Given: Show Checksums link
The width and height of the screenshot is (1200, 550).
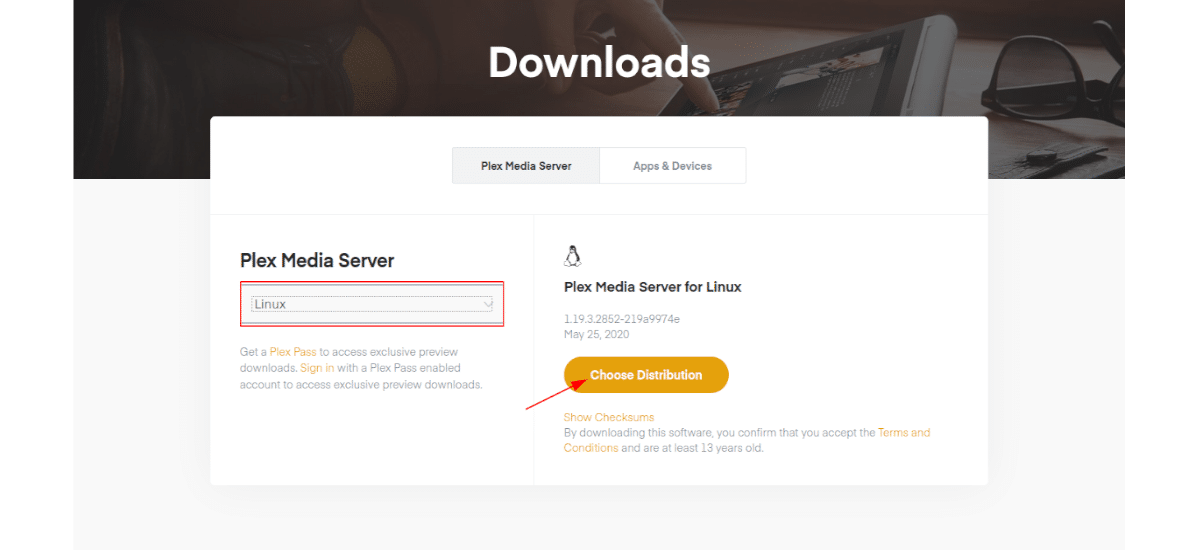Looking at the screenshot, I should pyautogui.click(x=609, y=417).
